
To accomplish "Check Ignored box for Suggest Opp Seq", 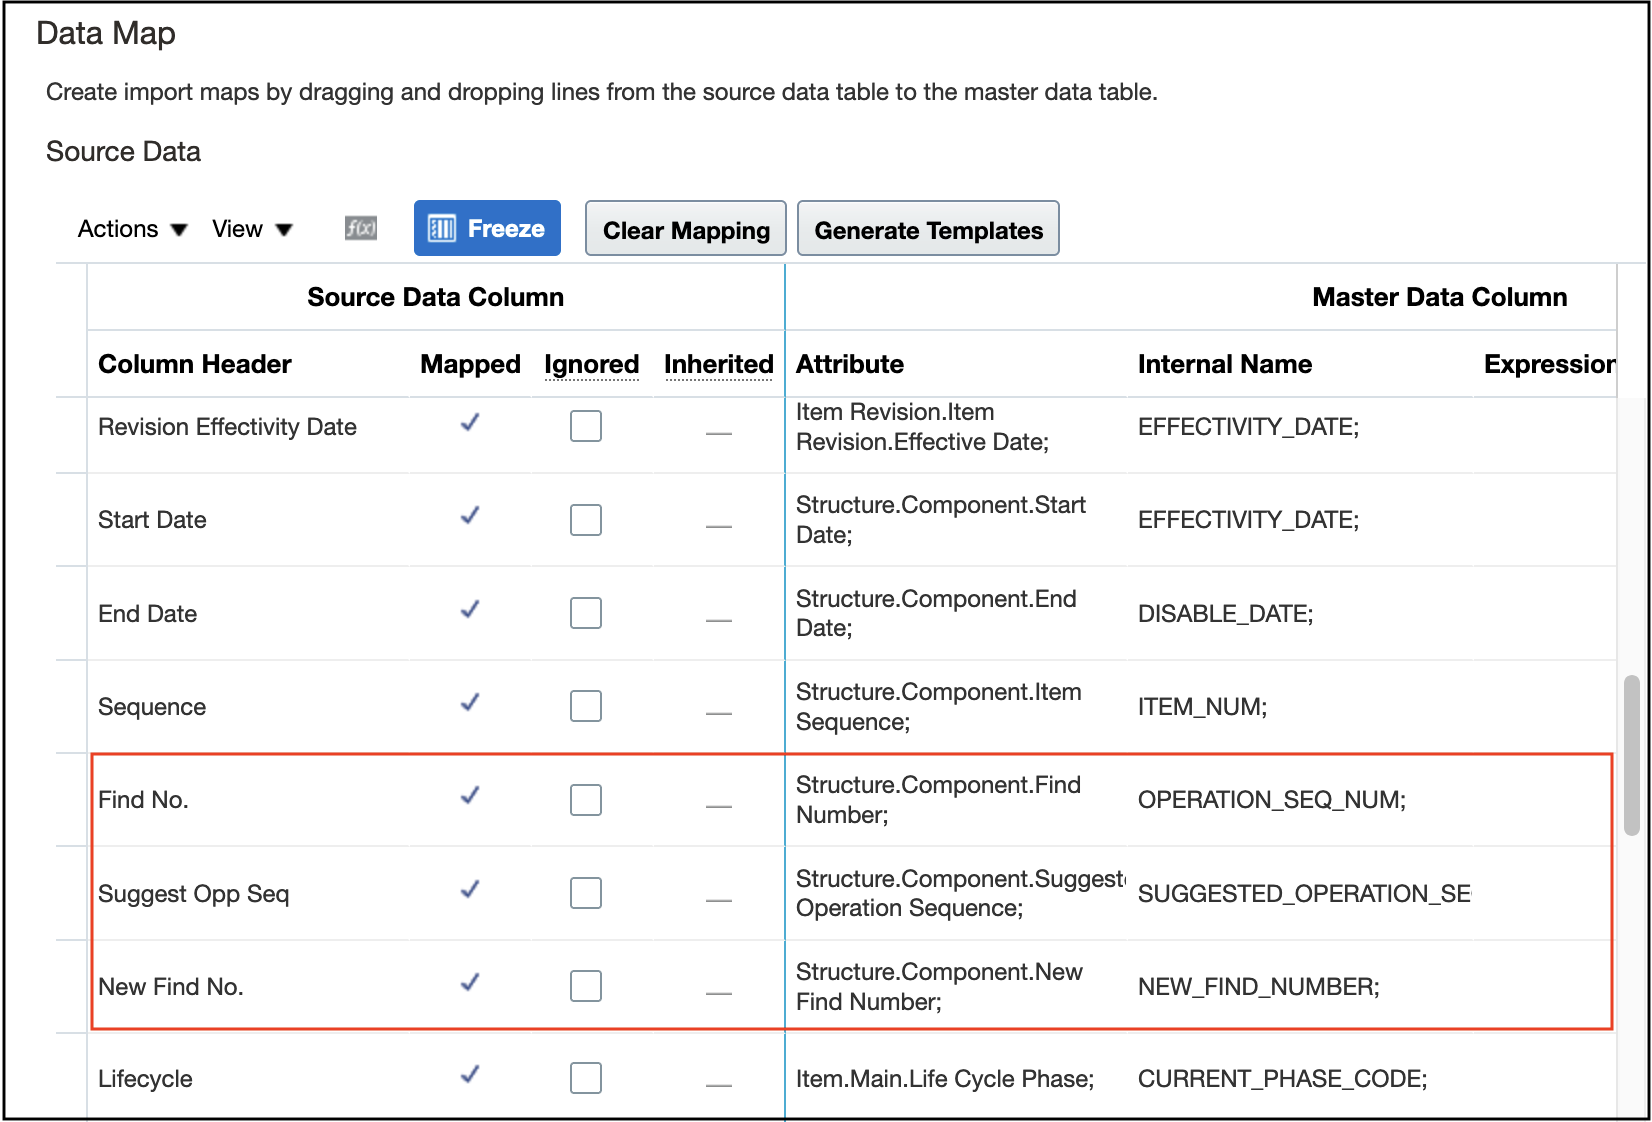I will (x=586, y=893).
